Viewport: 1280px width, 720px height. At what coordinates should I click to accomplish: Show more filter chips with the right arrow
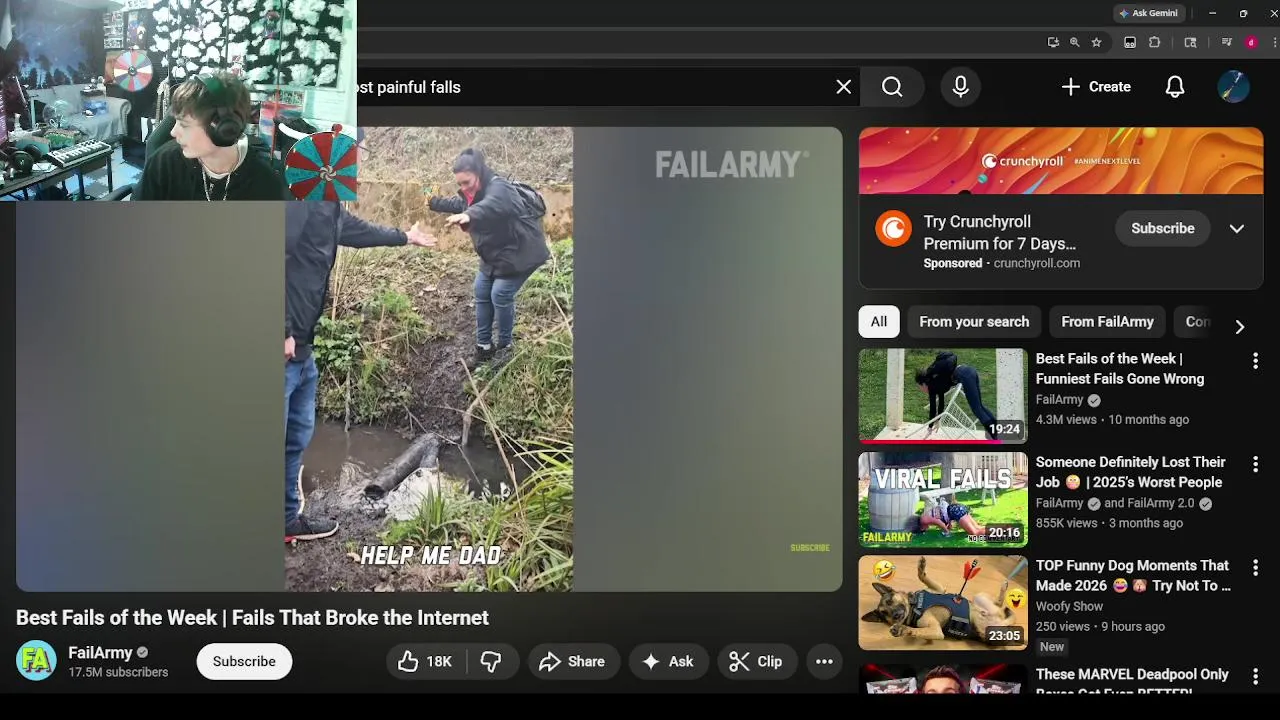pyautogui.click(x=1239, y=327)
